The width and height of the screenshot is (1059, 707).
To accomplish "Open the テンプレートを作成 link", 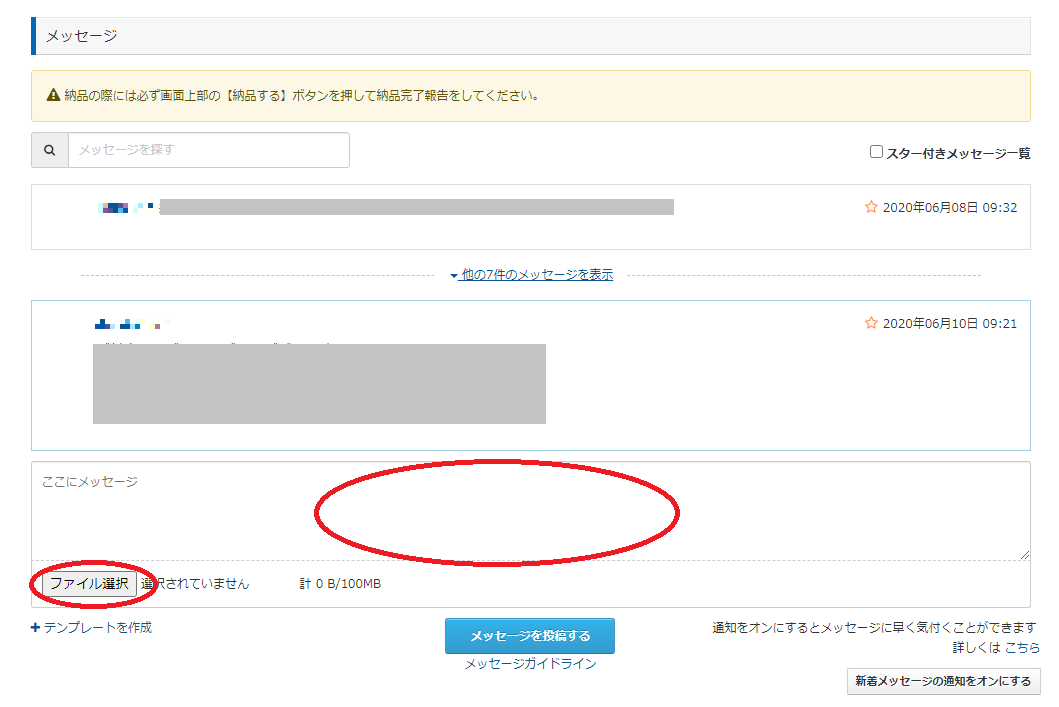I will [91, 628].
